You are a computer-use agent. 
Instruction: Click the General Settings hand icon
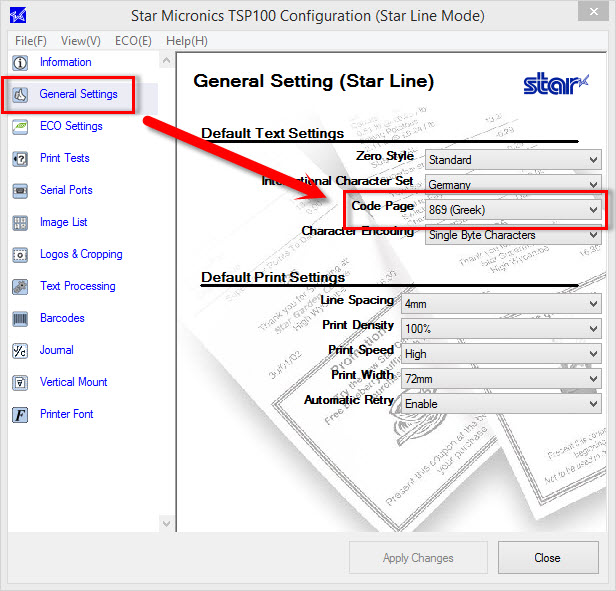[20, 95]
